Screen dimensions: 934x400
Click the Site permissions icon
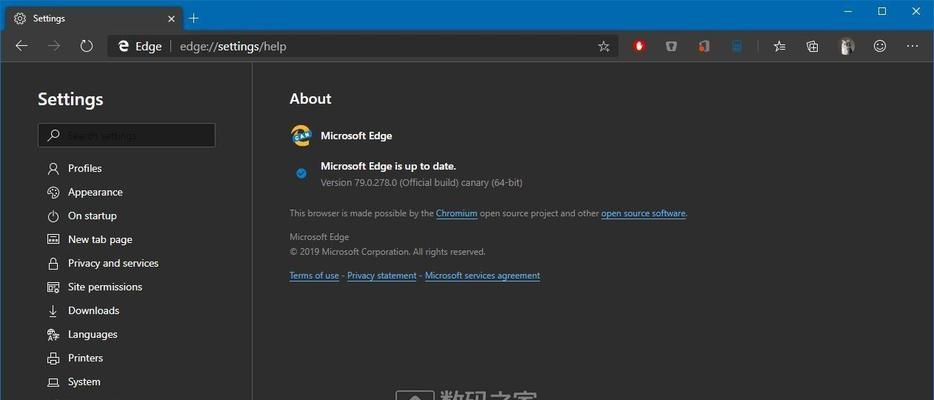point(53,287)
